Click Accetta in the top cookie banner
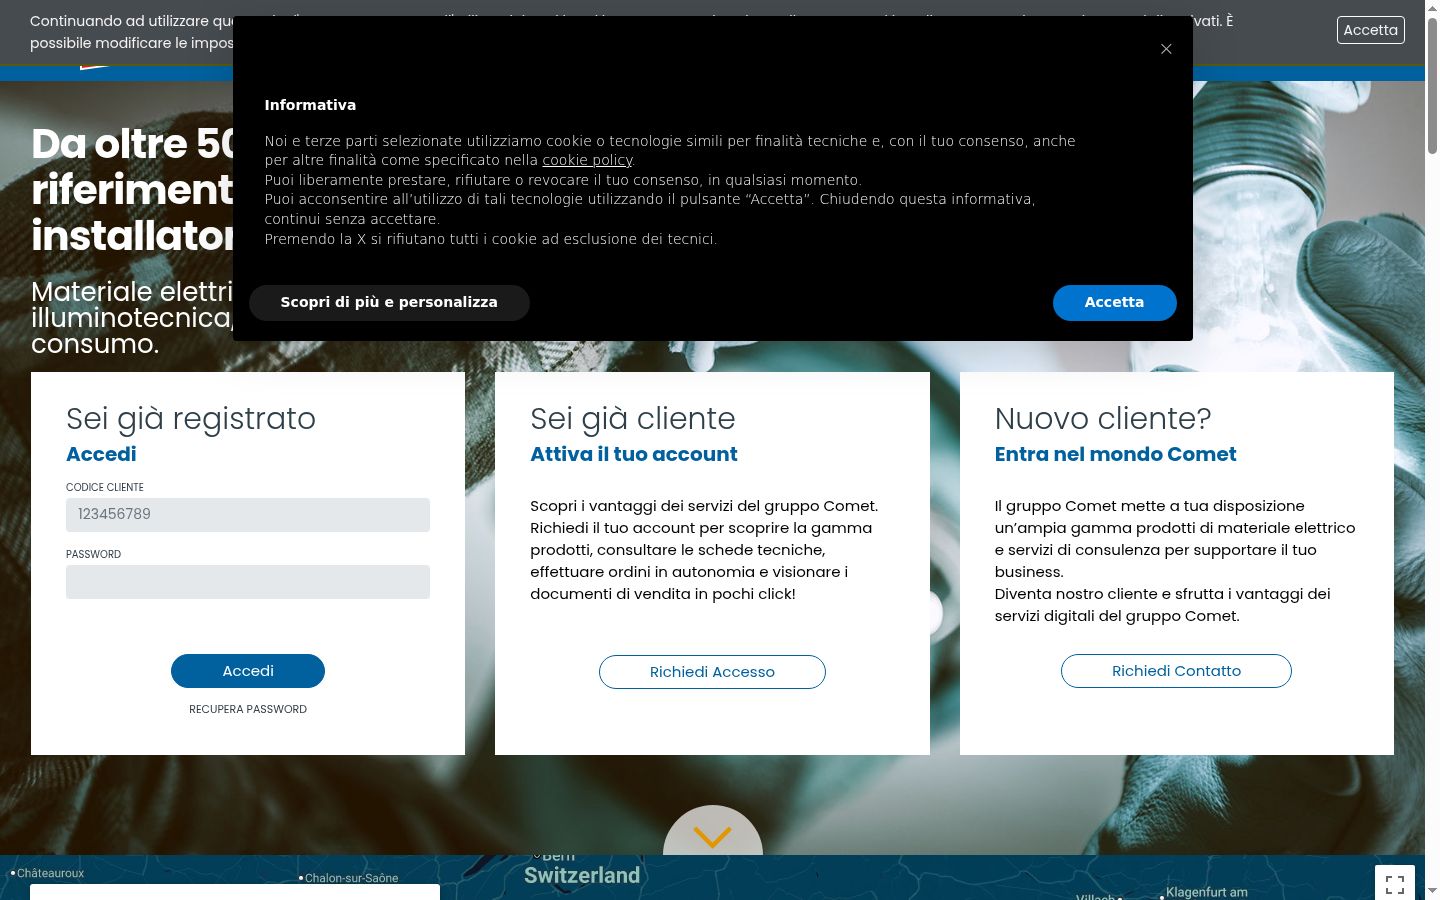This screenshot has width=1440, height=900. [x=1370, y=30]
